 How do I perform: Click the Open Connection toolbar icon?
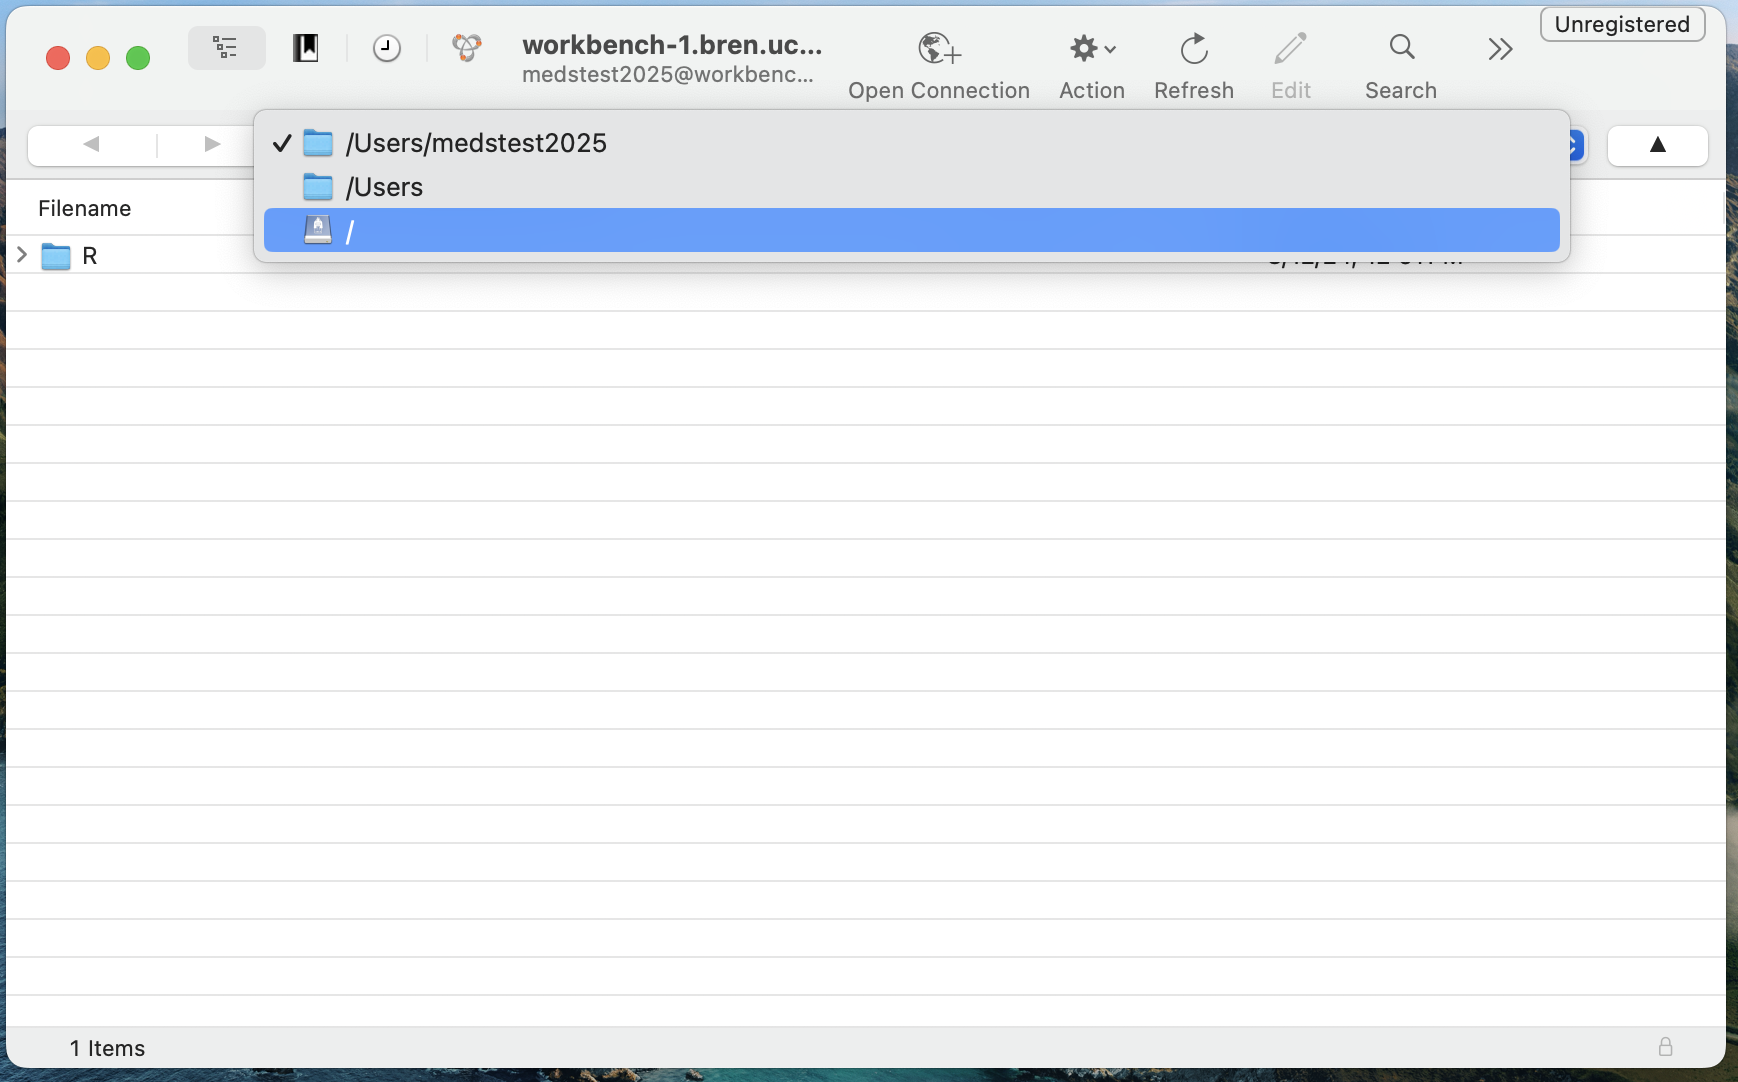point(939,48)
